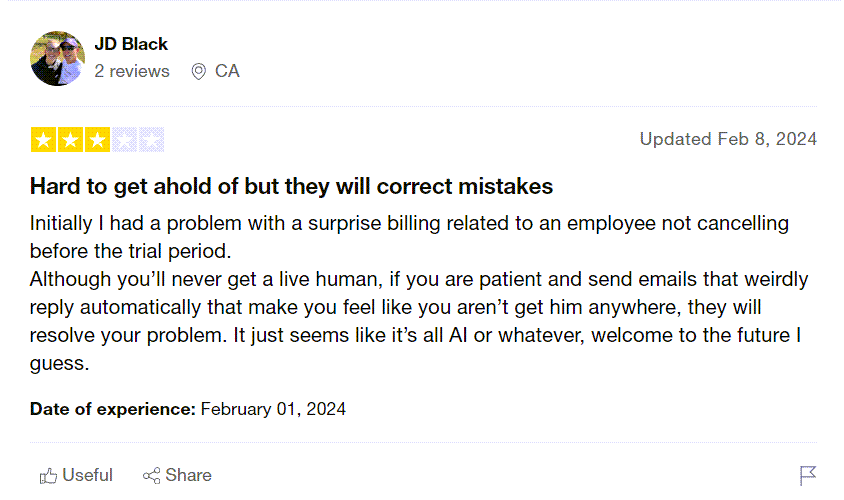Click the fifth greyed-out rating star
The width and height of the screenshot is (844, 500).
tap(151, 140)
